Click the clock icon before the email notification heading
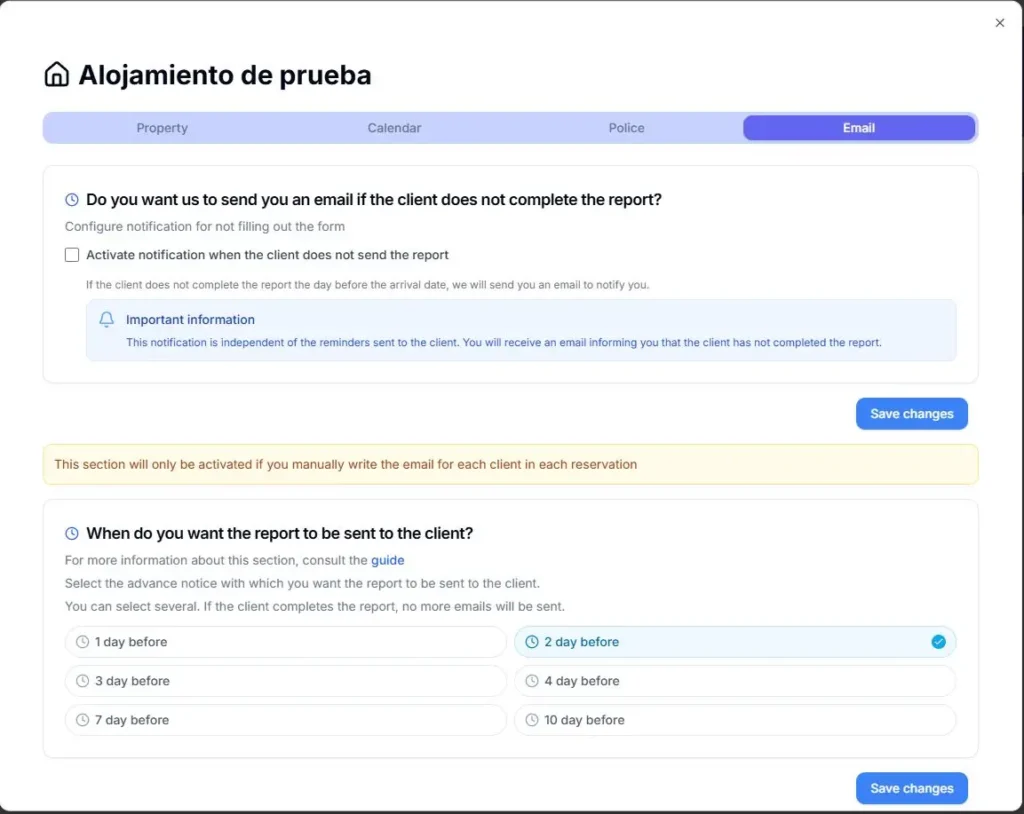 tap(70, 199)
